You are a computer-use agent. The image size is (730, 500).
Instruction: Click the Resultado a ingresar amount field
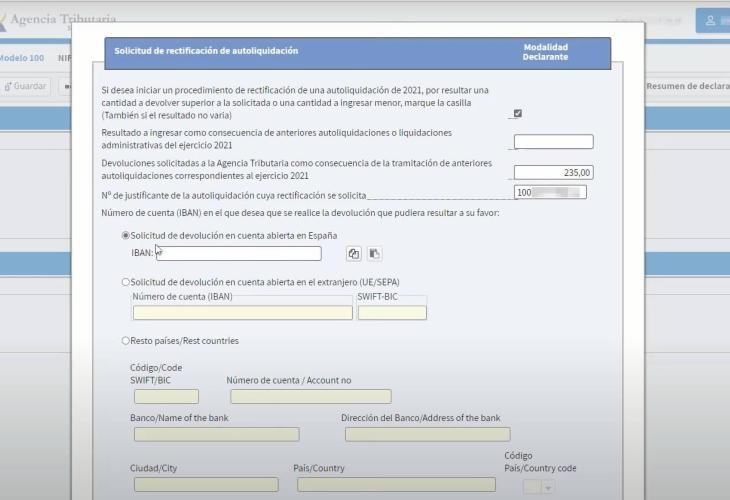pos(553,142)
